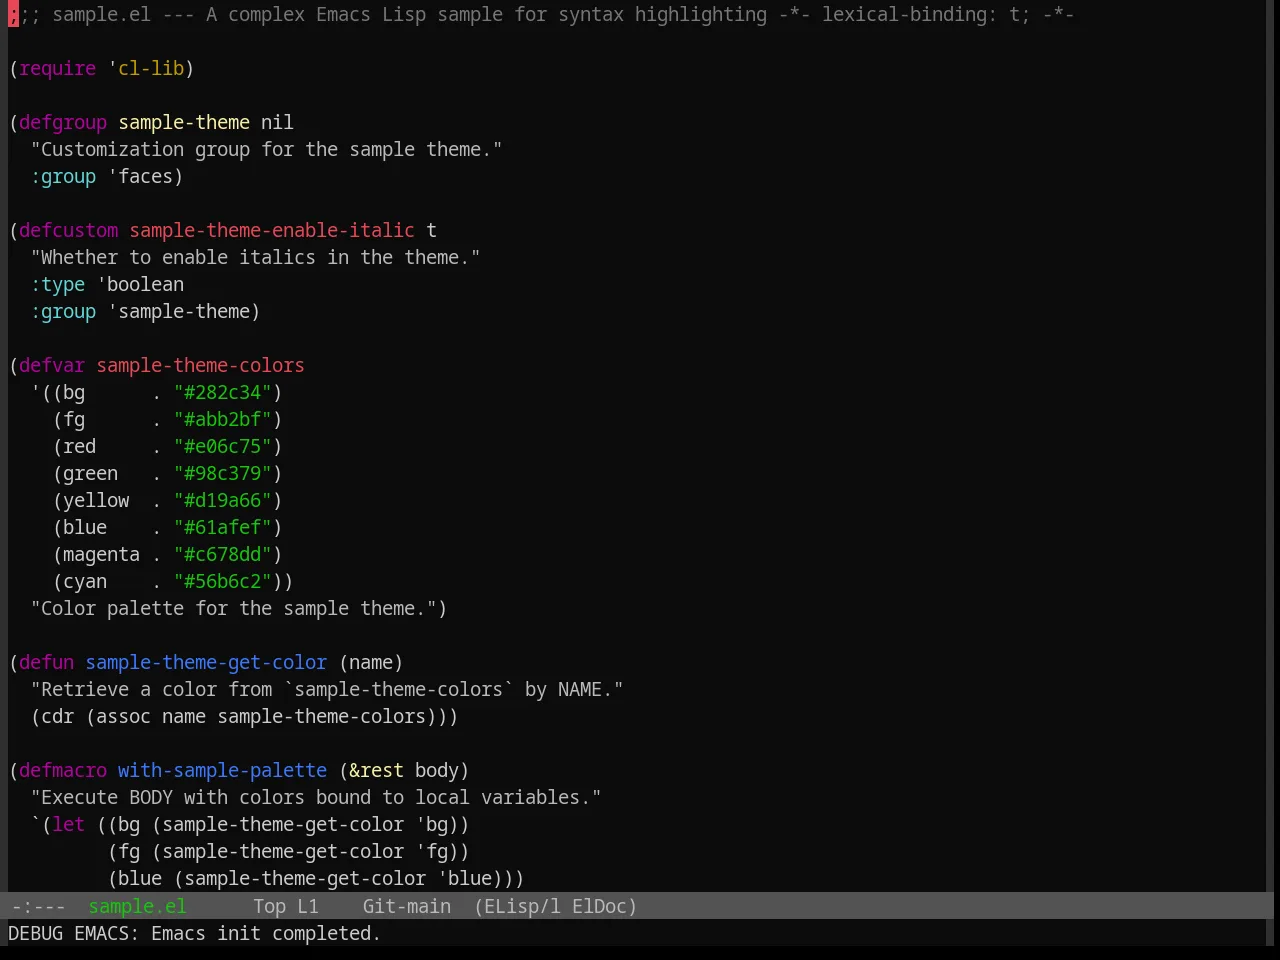Click the 'lexical-binding: t;' text in header comment
The image size is (1280, 960).
(926, 14)
